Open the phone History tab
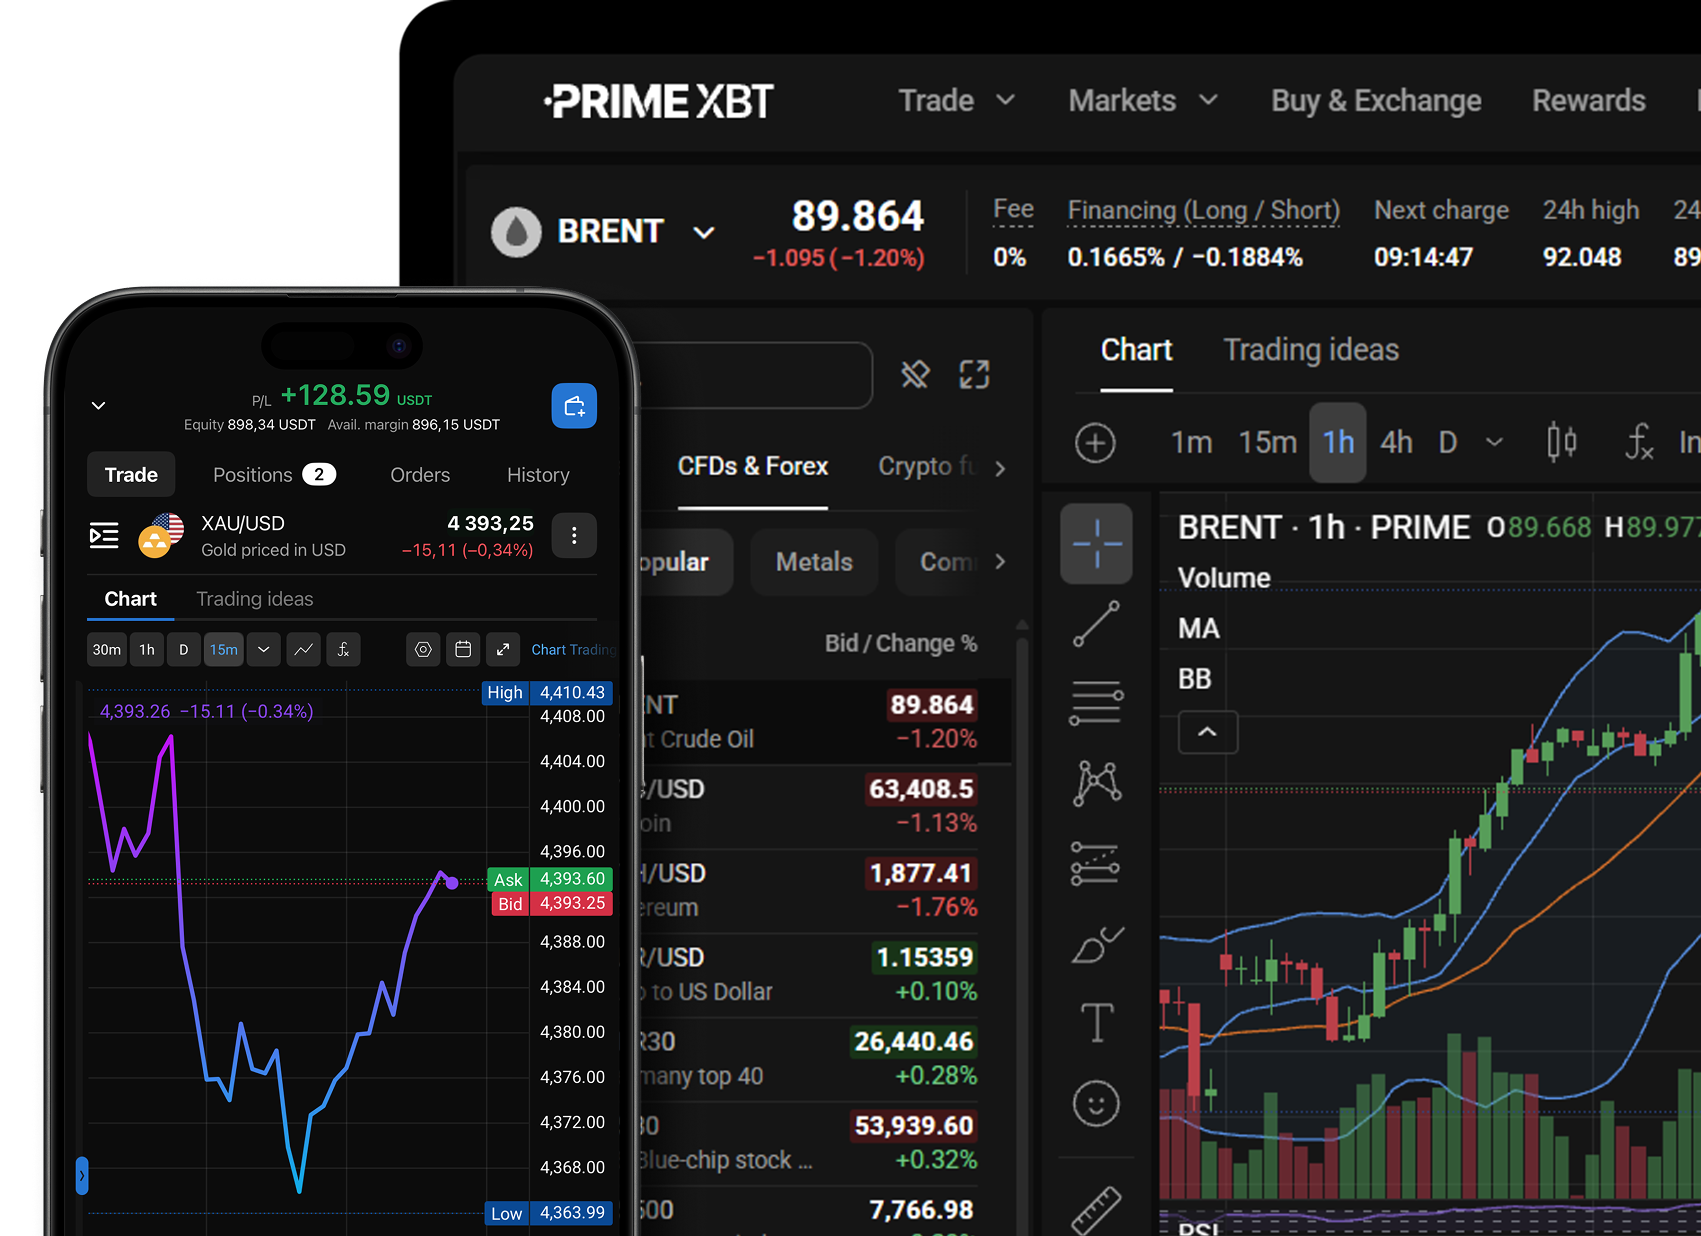The image size is (1701, 1236). 538,475
